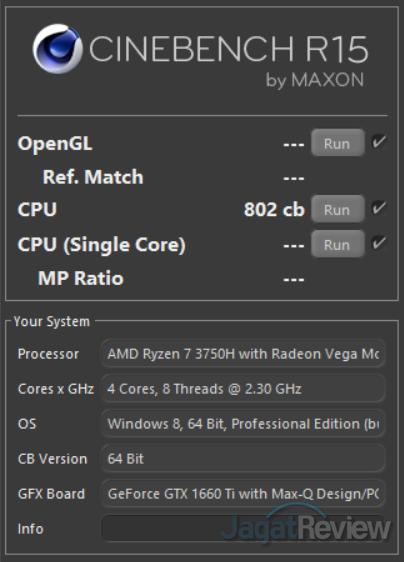Click the Ref. Match result value
This screenshot has height=562, width=404.
point(294,178)
